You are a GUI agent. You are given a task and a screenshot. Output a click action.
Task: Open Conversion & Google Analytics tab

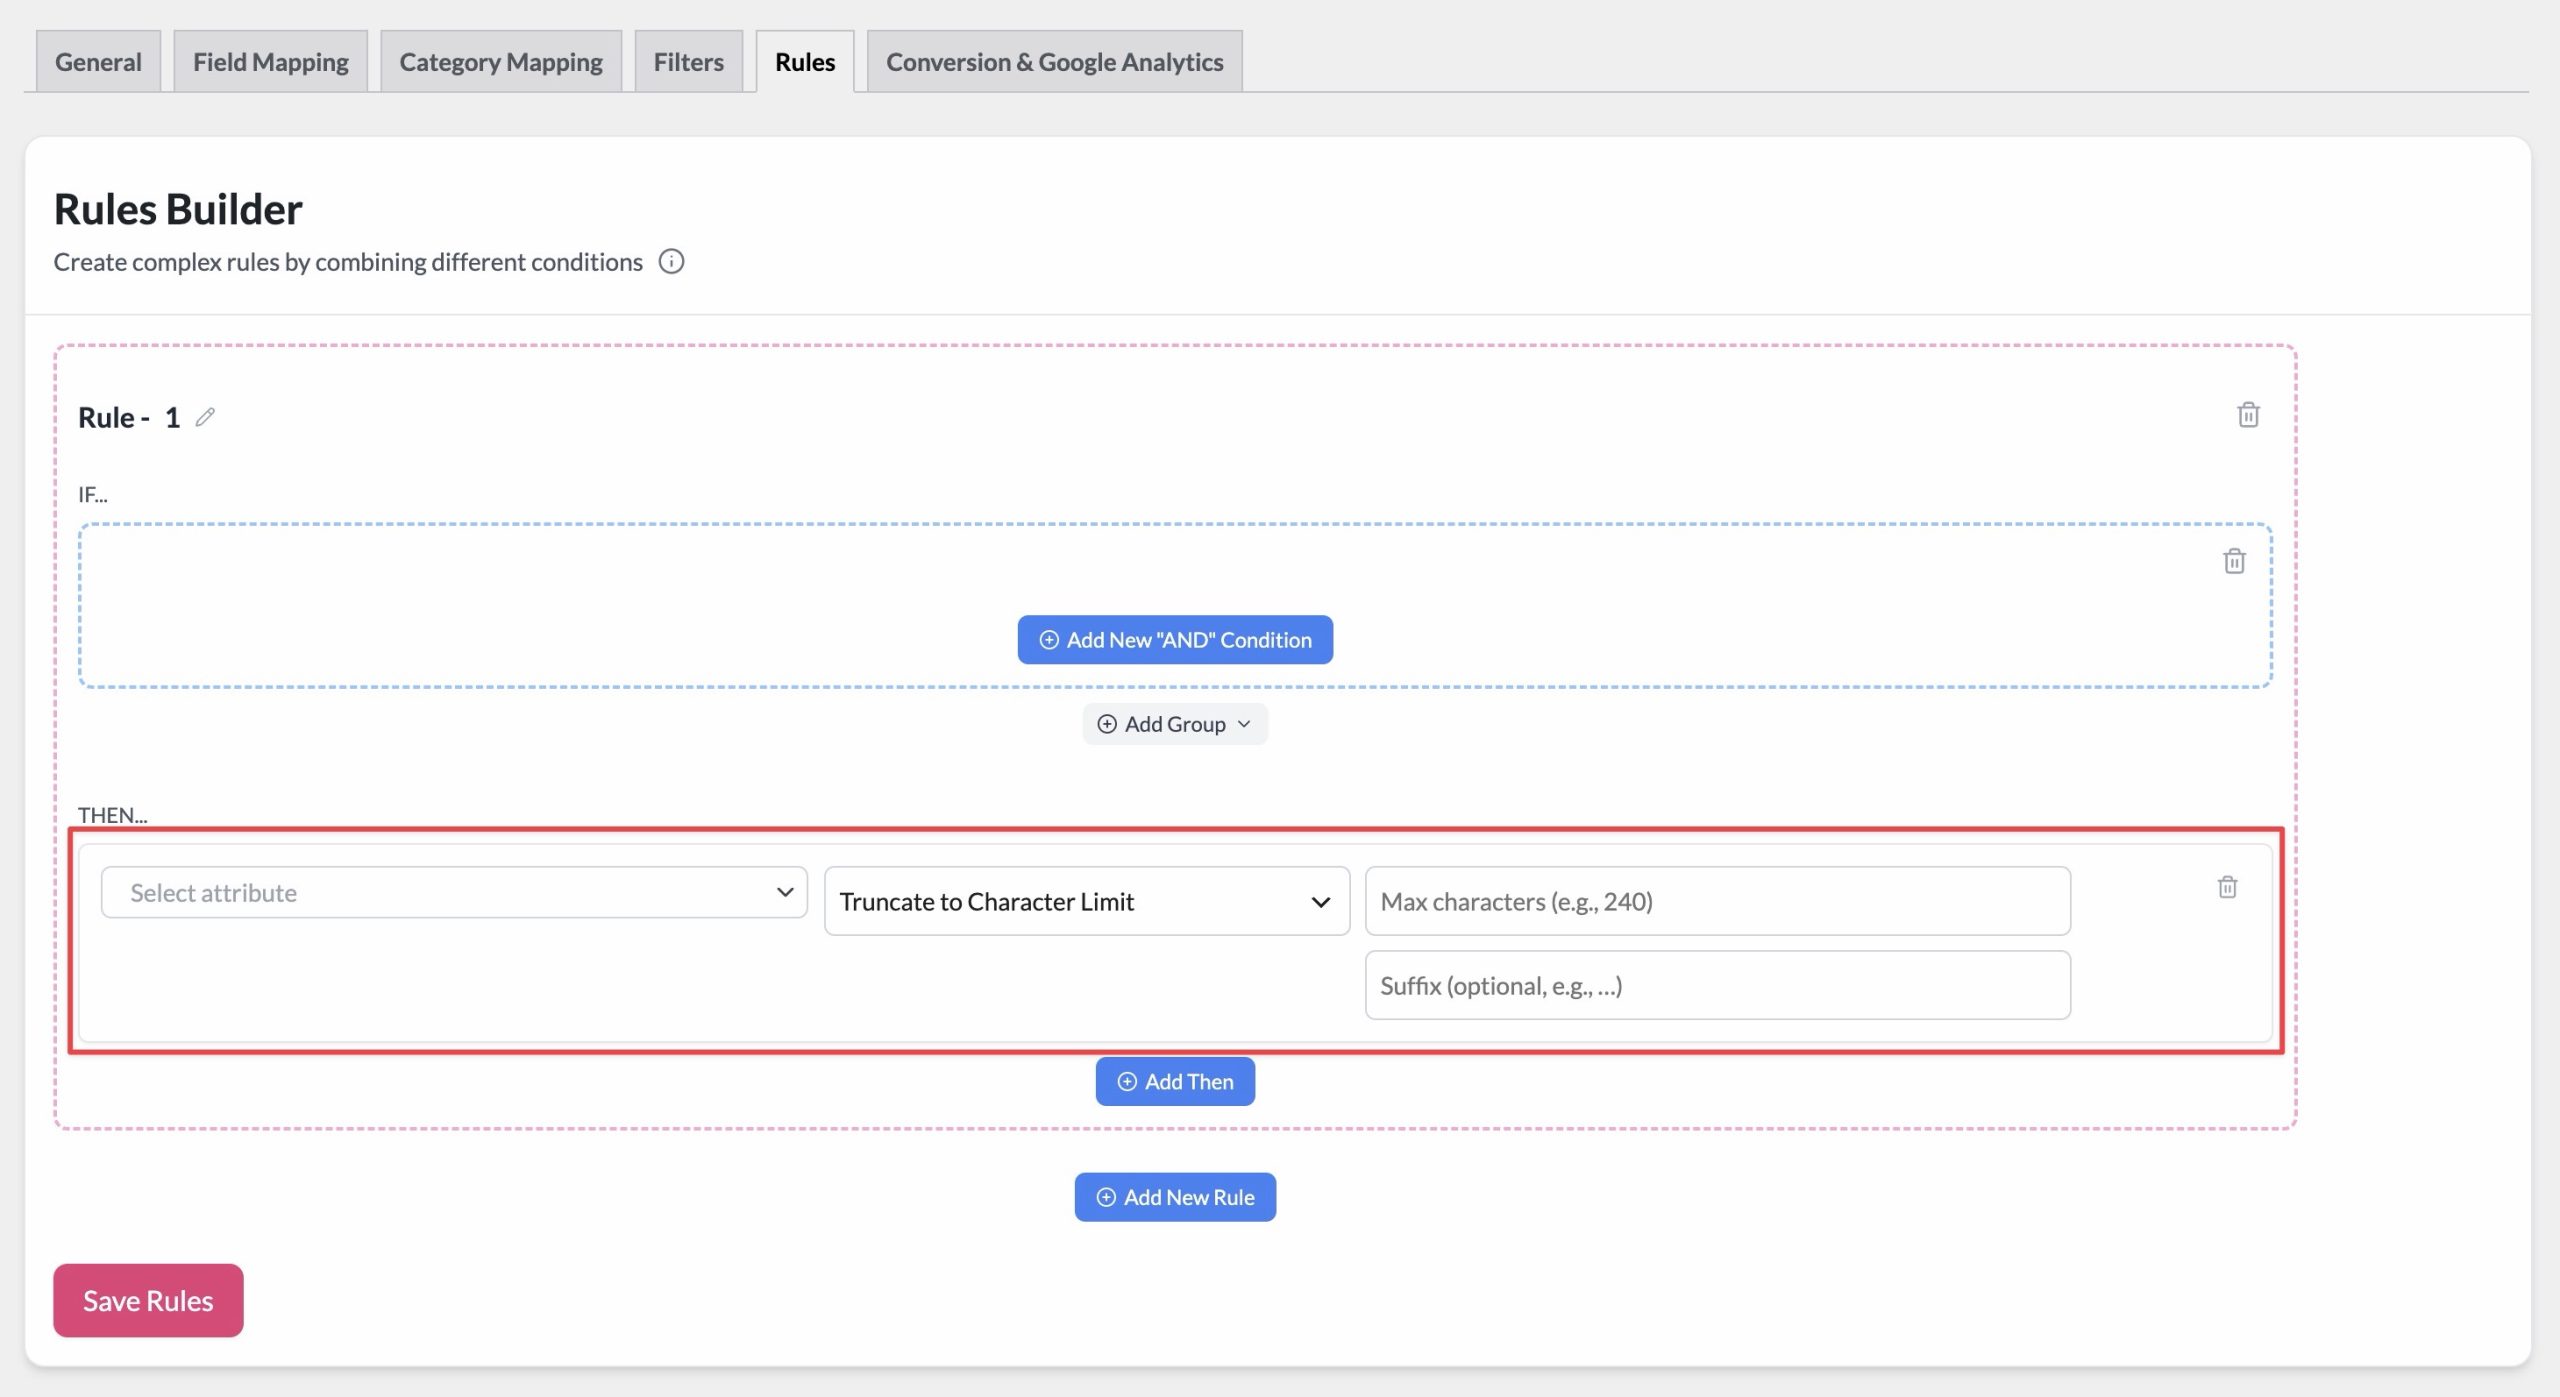(1055, 62)
